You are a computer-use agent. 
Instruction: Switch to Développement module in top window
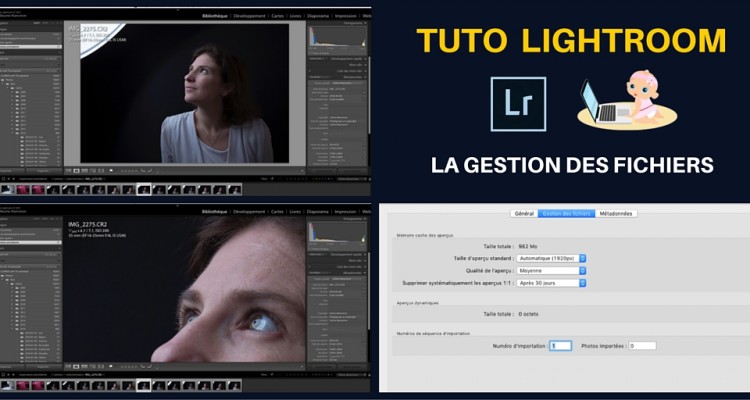(x=249, y=16)
